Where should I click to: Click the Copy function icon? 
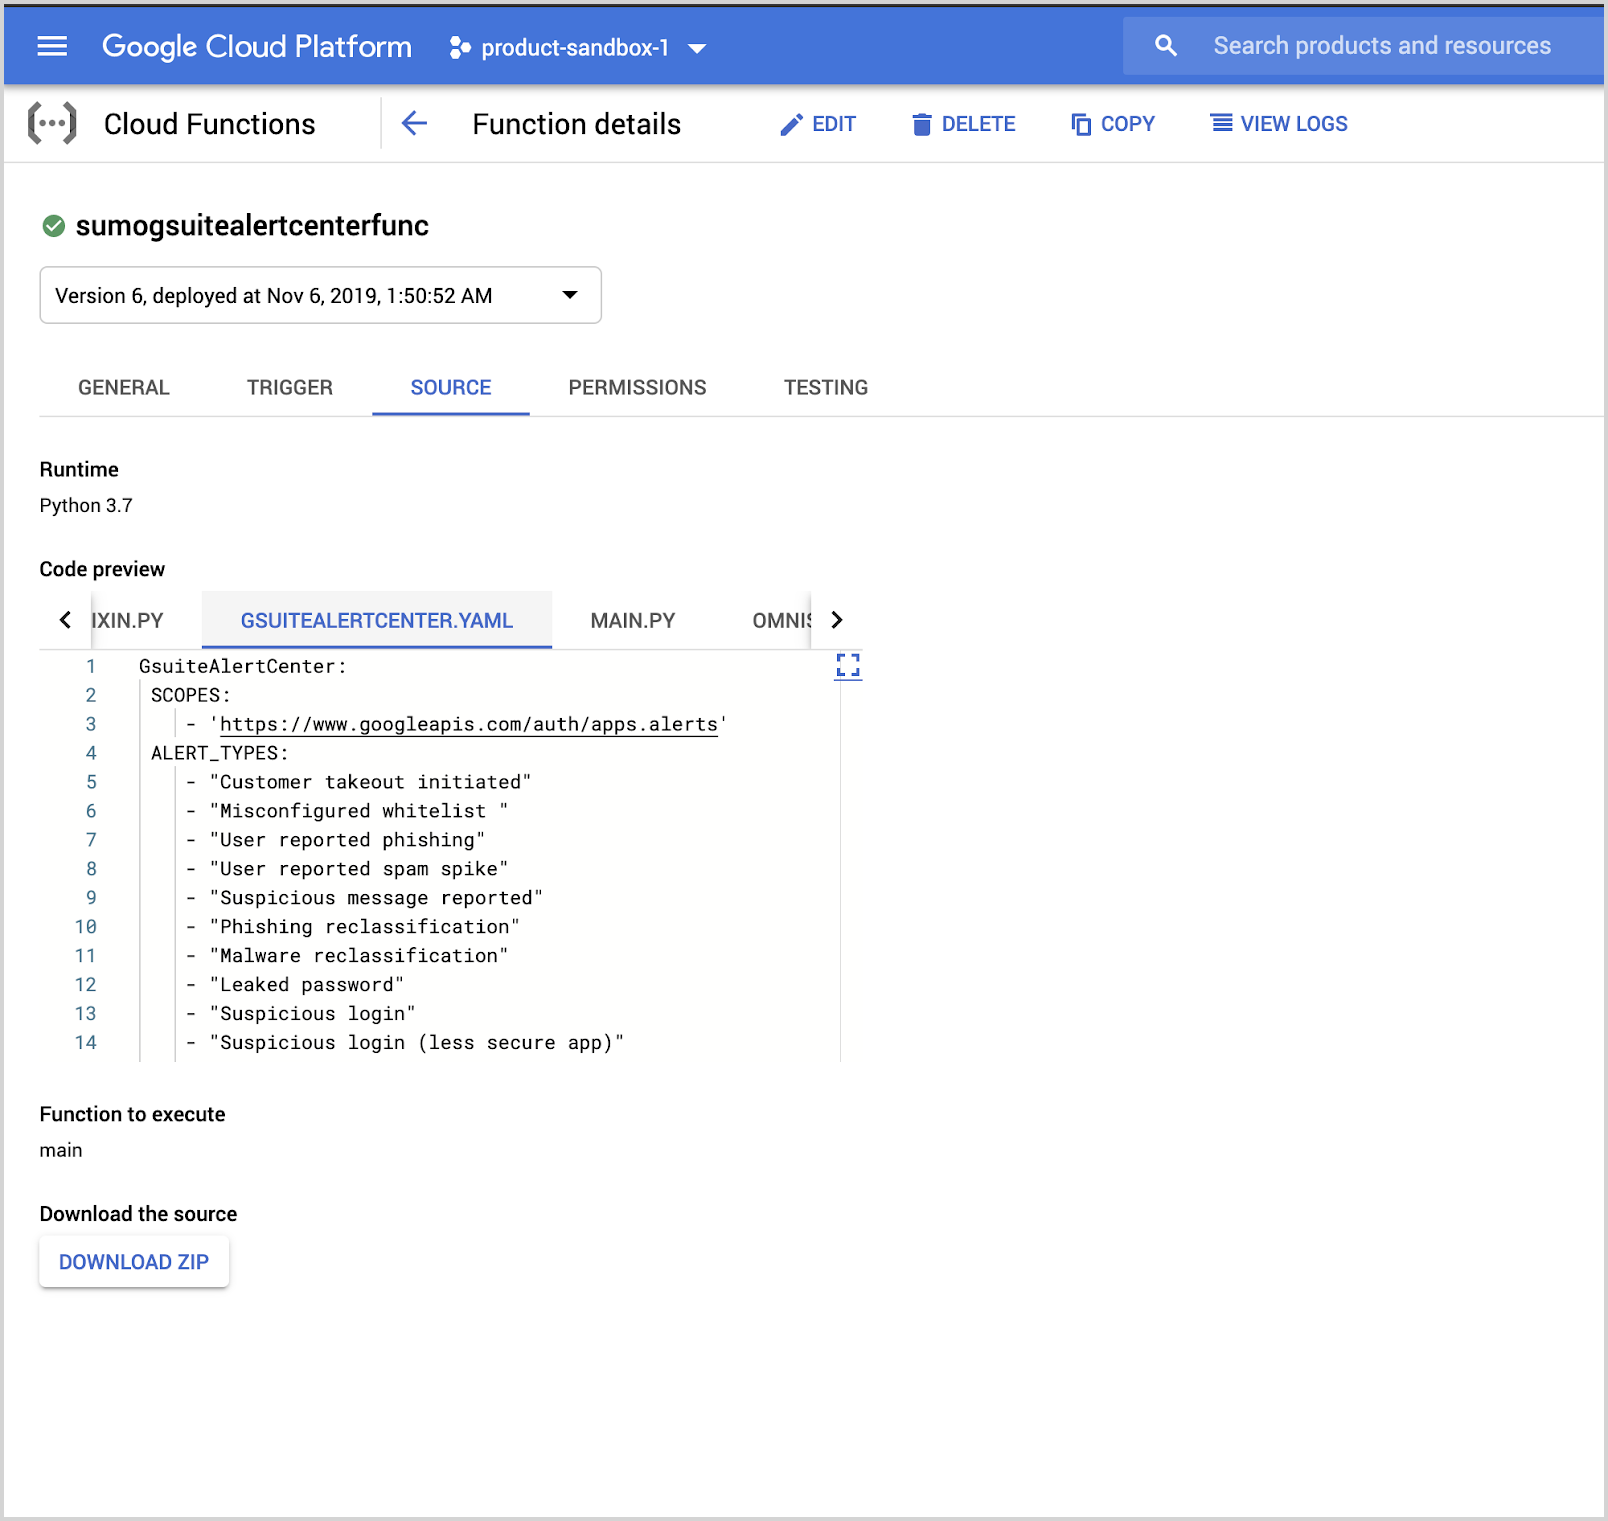coord(1081,123)
